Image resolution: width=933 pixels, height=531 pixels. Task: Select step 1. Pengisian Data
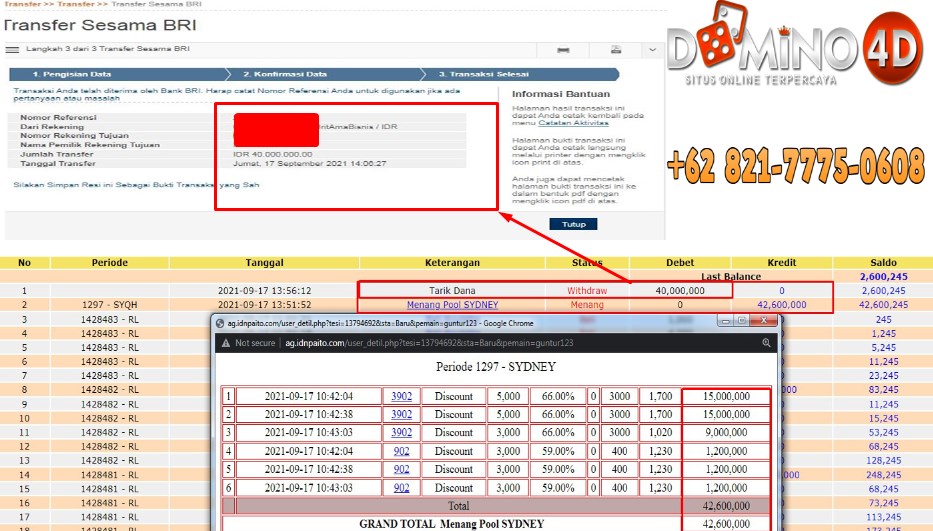(x=71, y=74)
